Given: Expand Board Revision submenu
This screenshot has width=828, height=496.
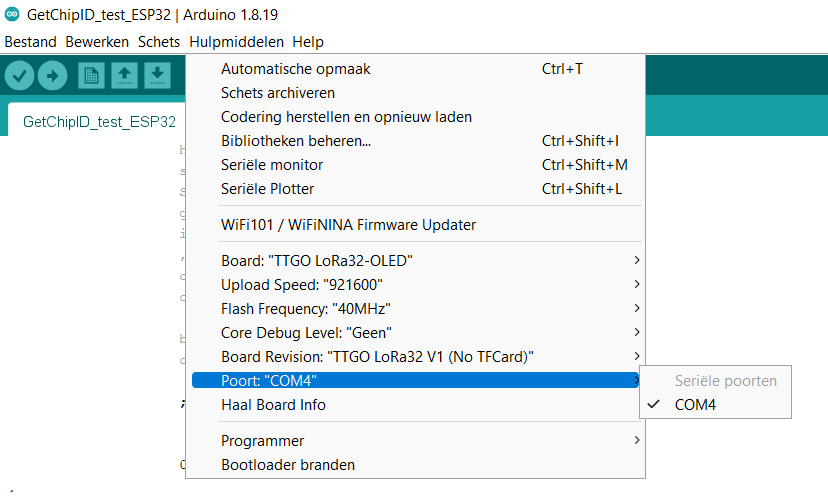Looking at the screenshot, I should tap(416, 357).
